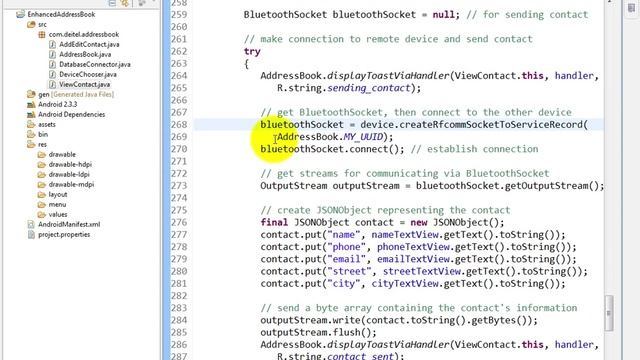Select ViewContact.java in the explorer

pyautogui.click(x=84, y=84)
